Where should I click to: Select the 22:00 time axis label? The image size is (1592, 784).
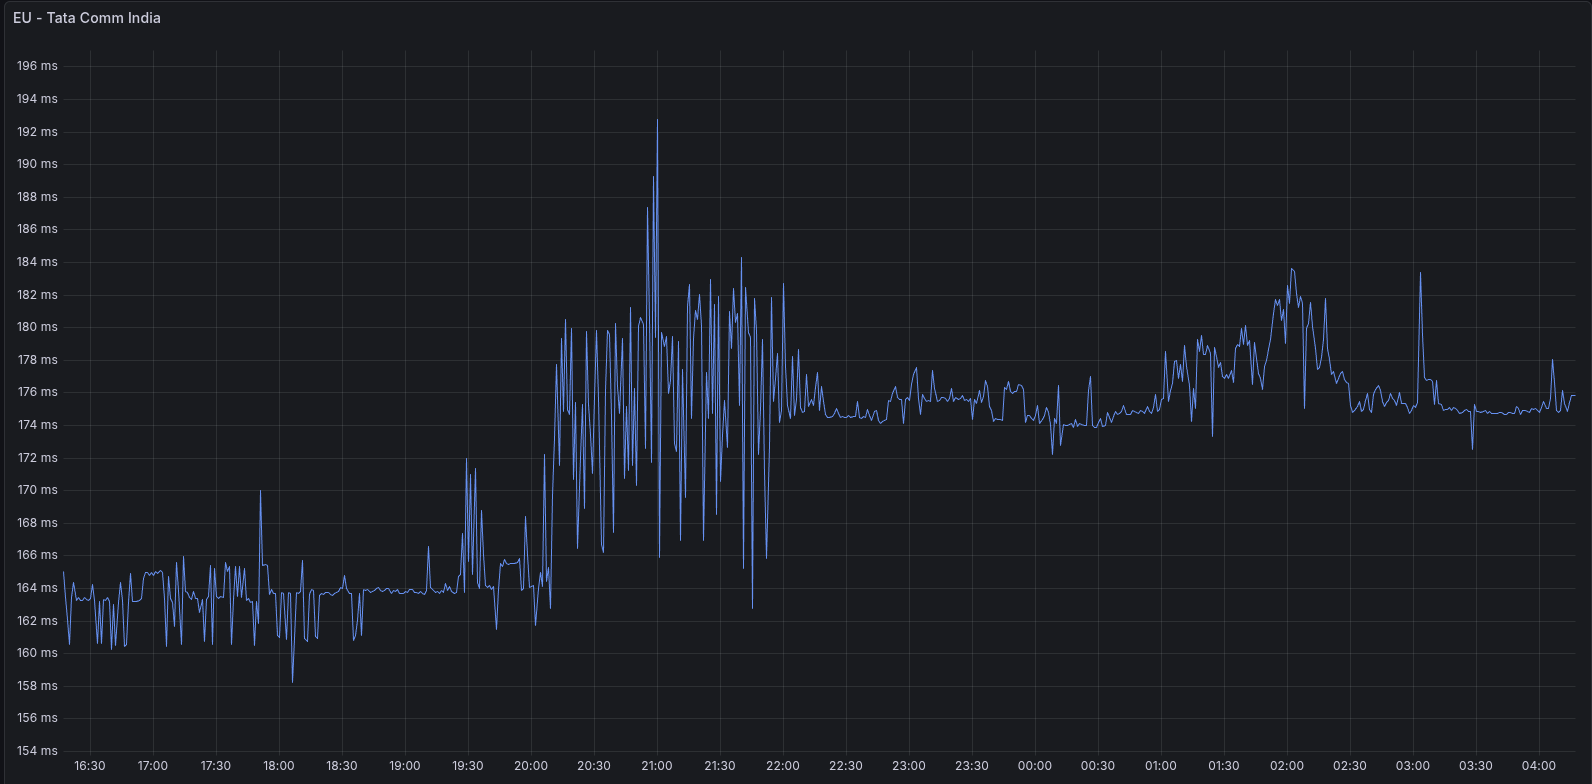pyautogui.click(x=782, y=766)
